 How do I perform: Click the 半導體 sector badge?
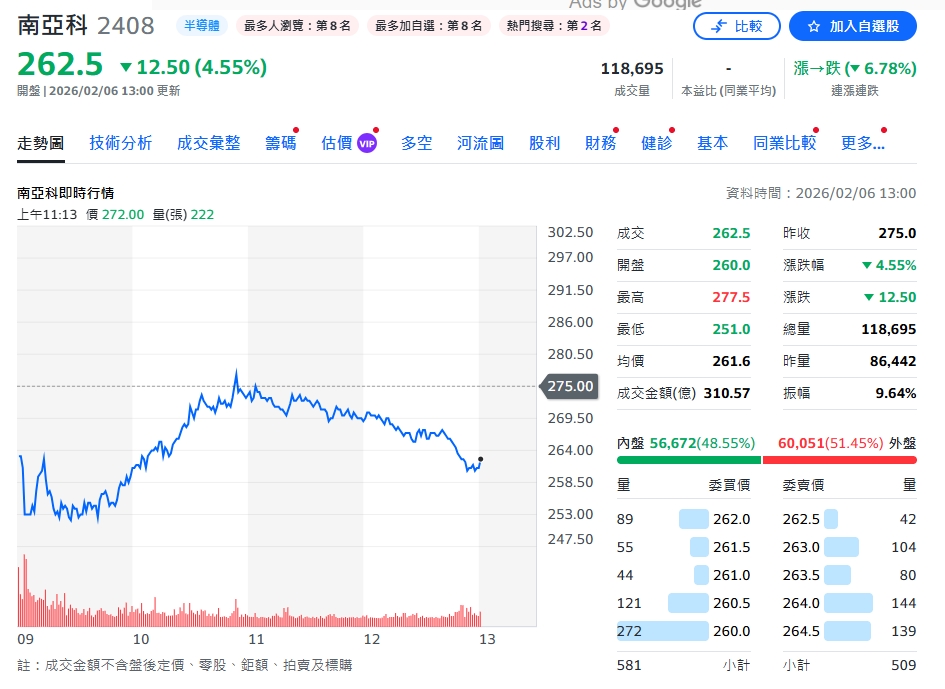(x=204, y=26)
